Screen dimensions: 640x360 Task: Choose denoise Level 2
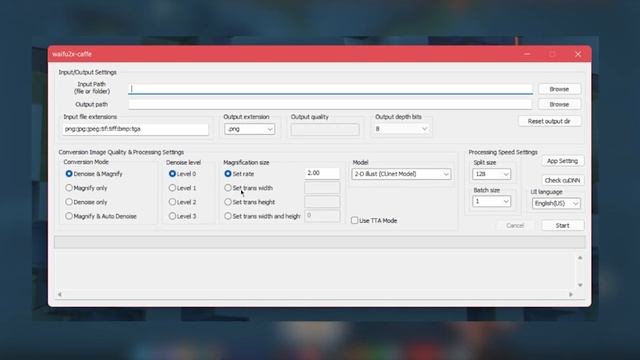tap(182, 202)
